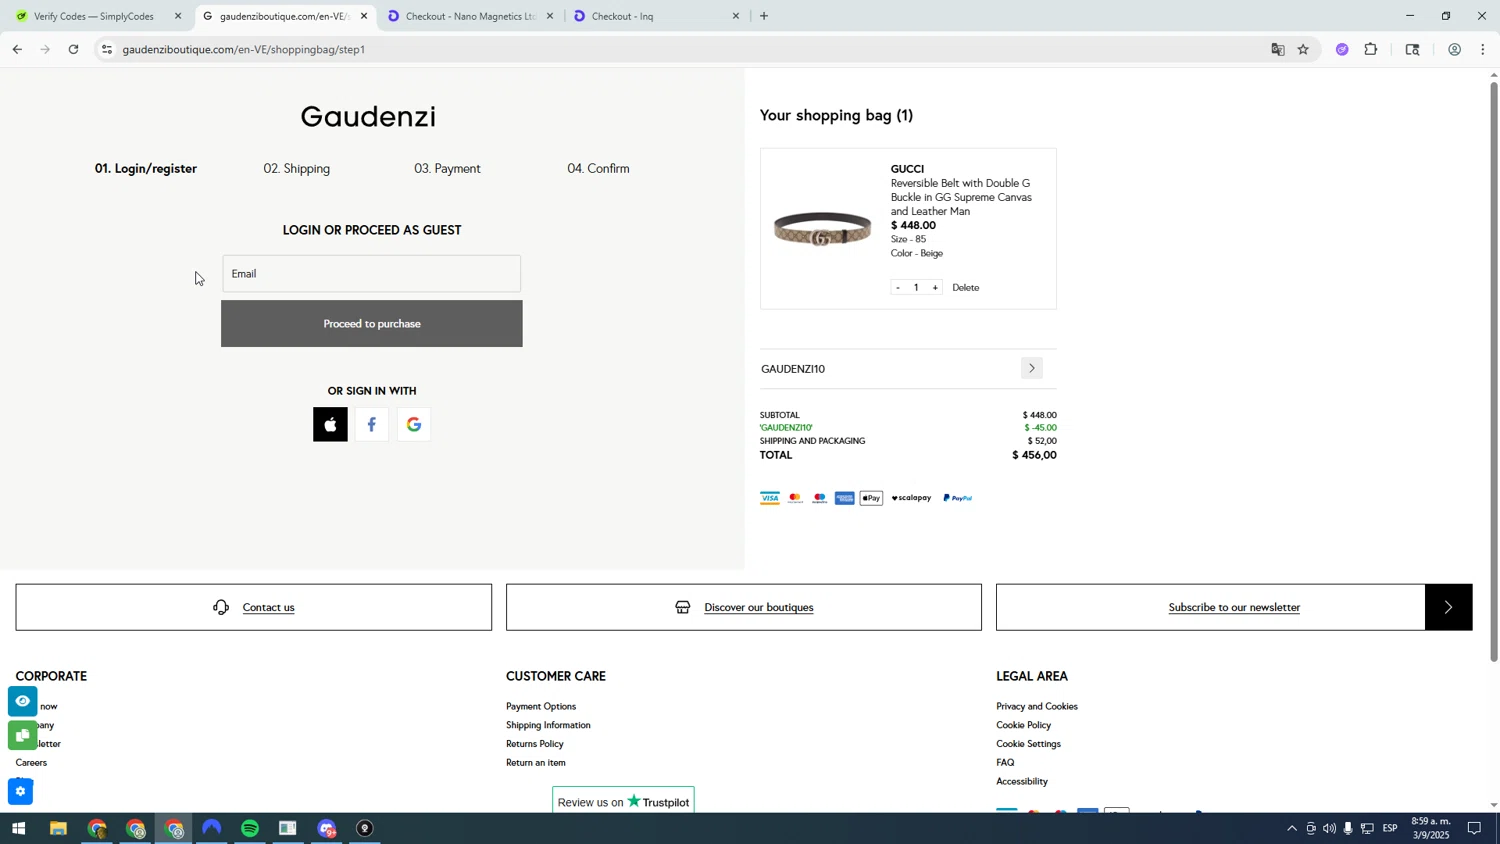This screenshot has height=844, width=1500.
Task: Open Careers link
Action: tap(32, 763)
